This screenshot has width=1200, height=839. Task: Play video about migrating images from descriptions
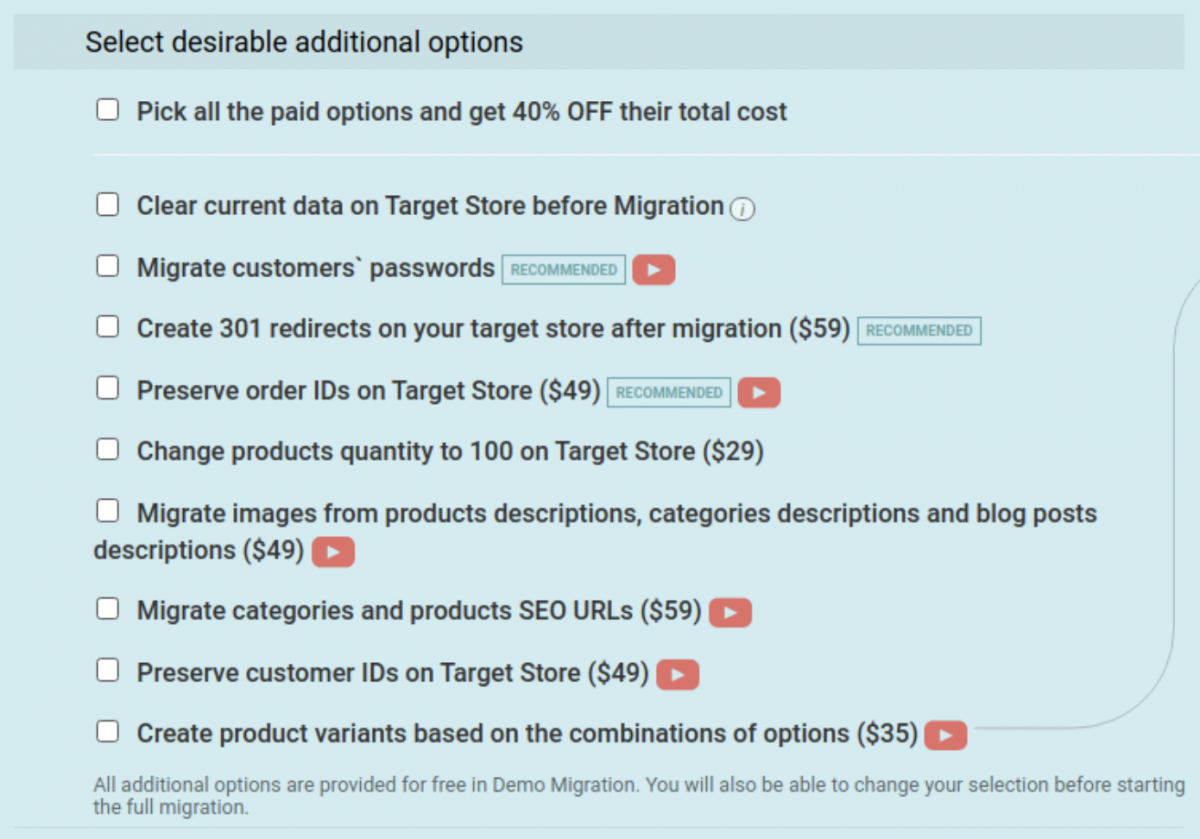pyautogui.click(x=333, y=551)
